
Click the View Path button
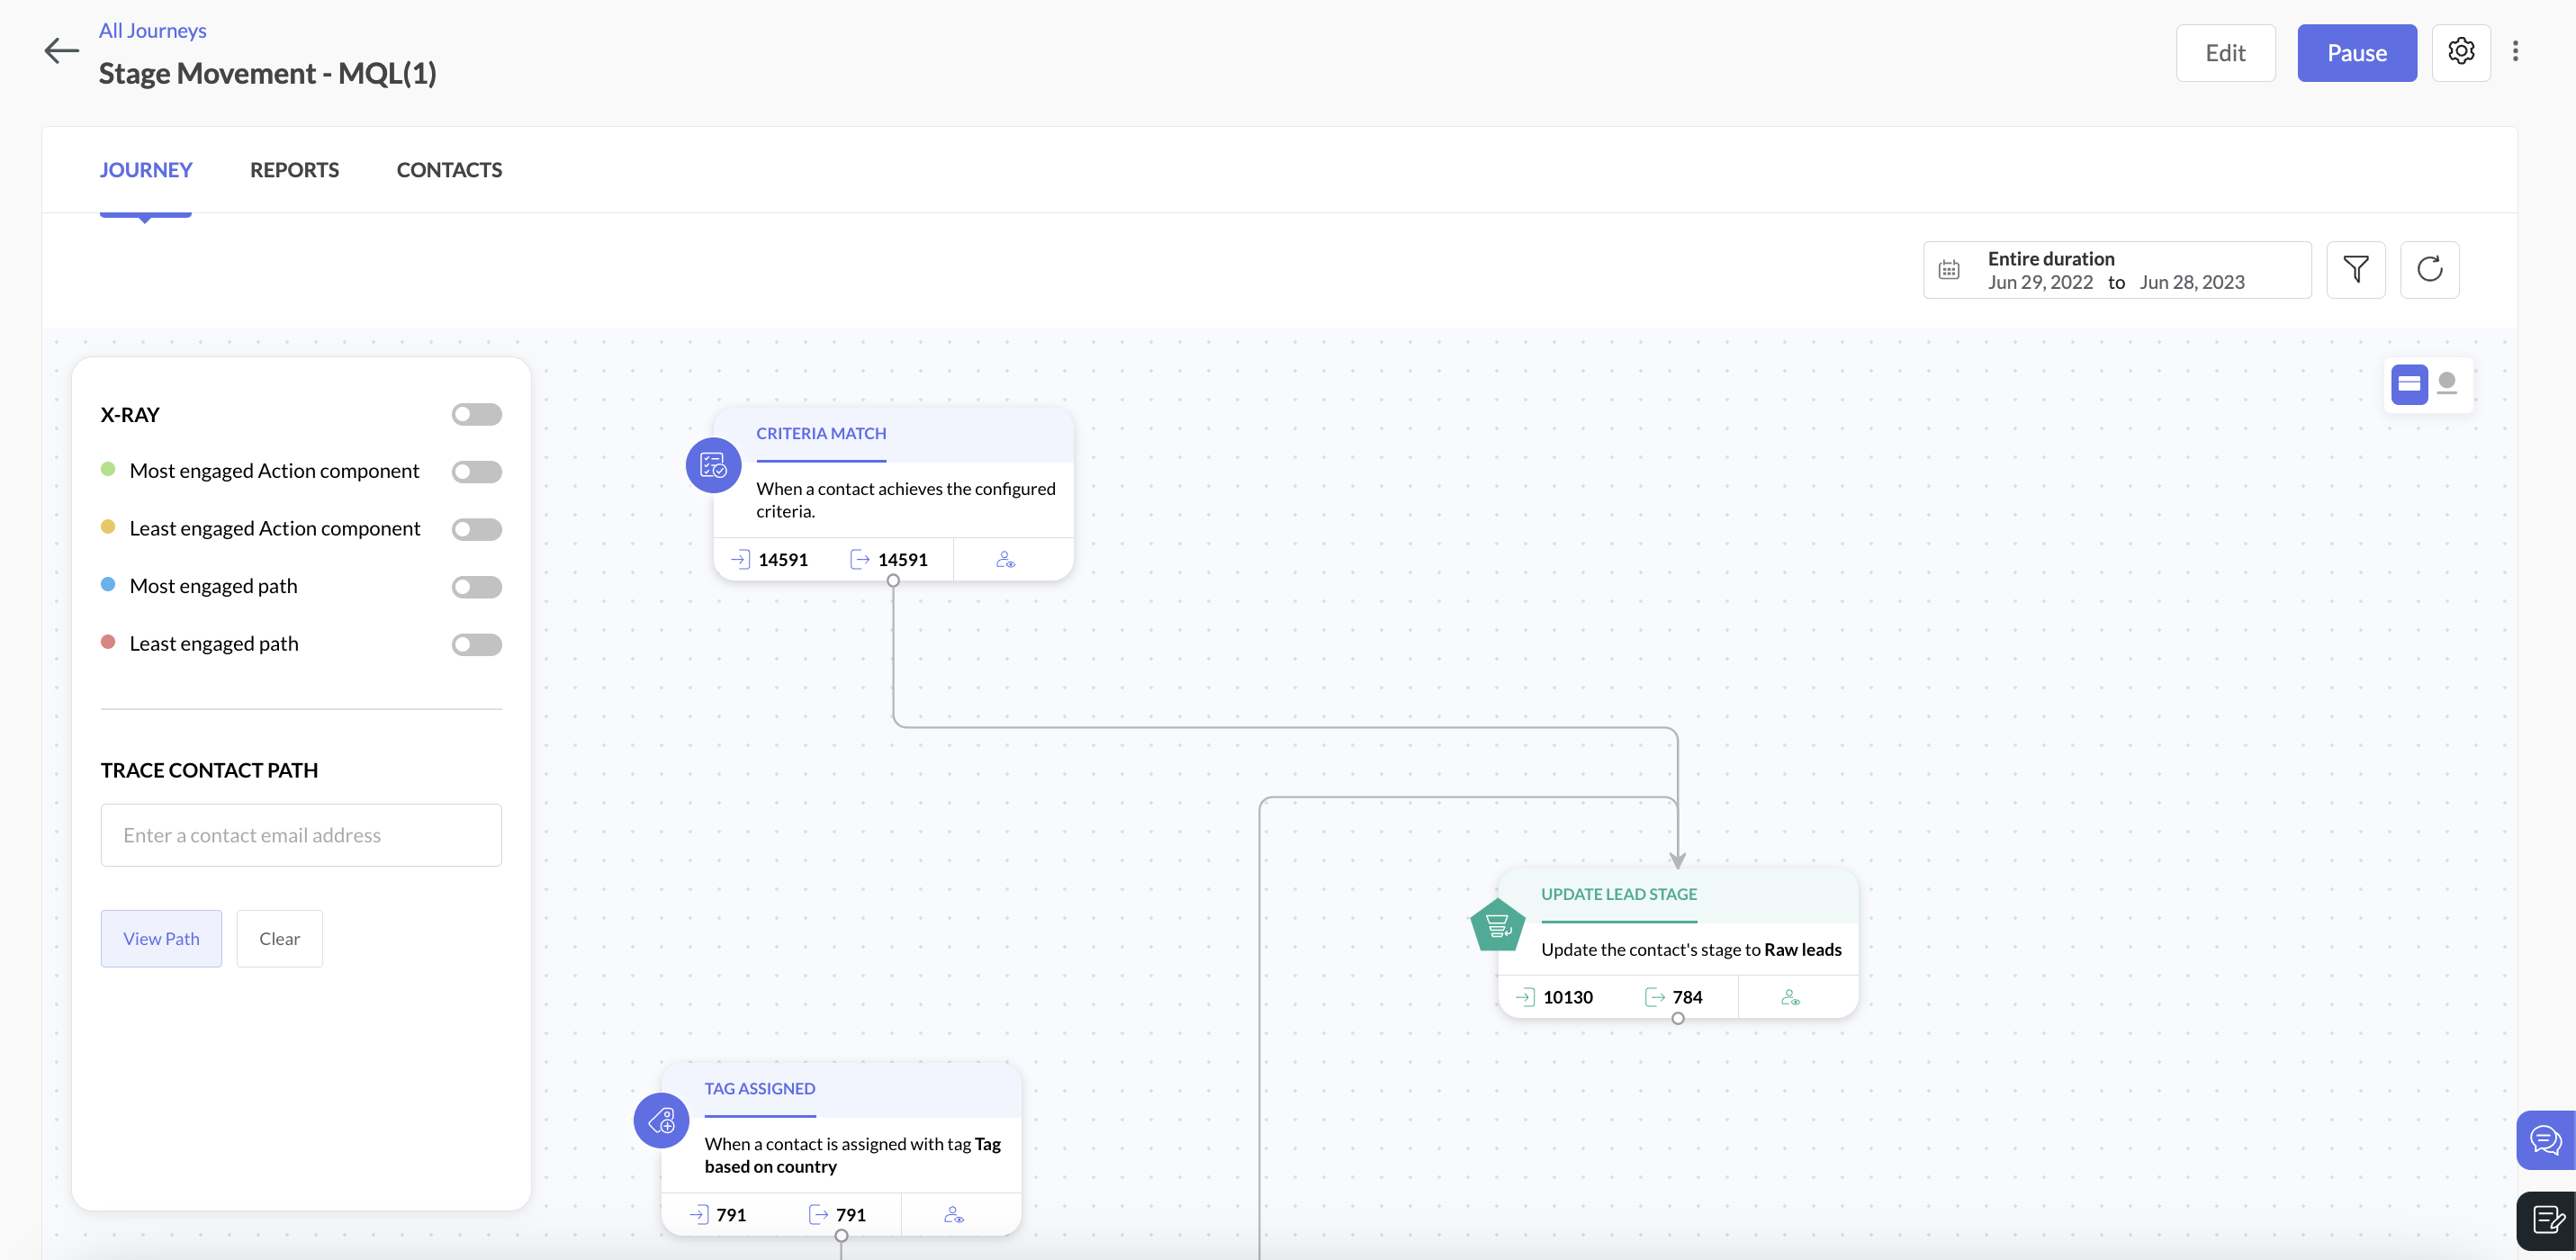point(163,938)
